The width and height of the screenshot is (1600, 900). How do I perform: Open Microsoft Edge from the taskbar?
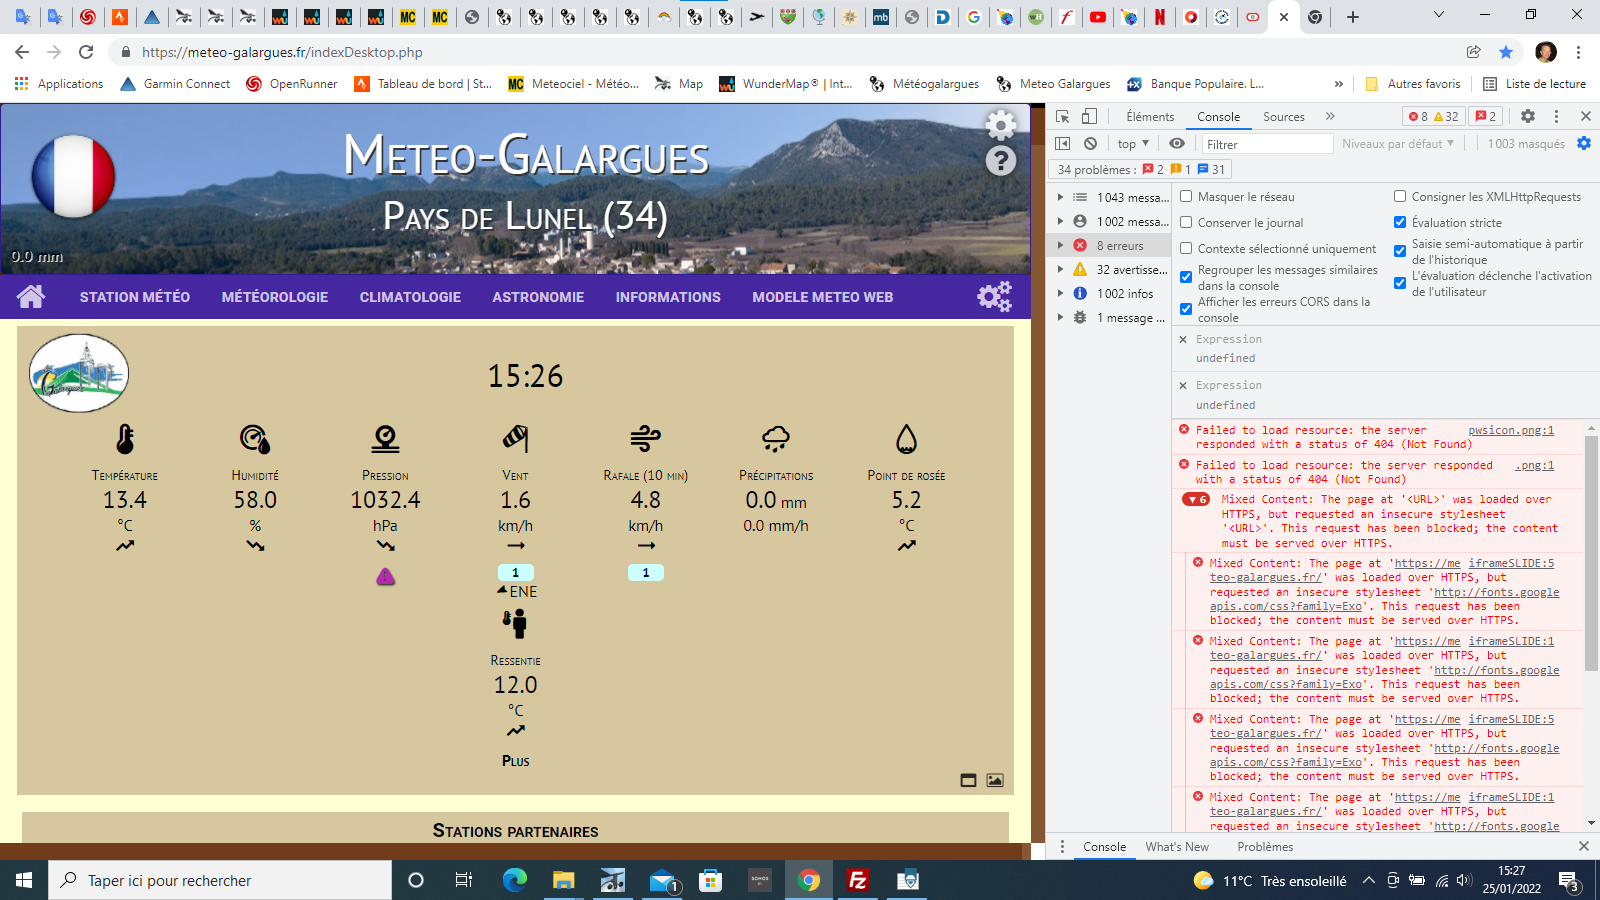click(x=515, y=880)
